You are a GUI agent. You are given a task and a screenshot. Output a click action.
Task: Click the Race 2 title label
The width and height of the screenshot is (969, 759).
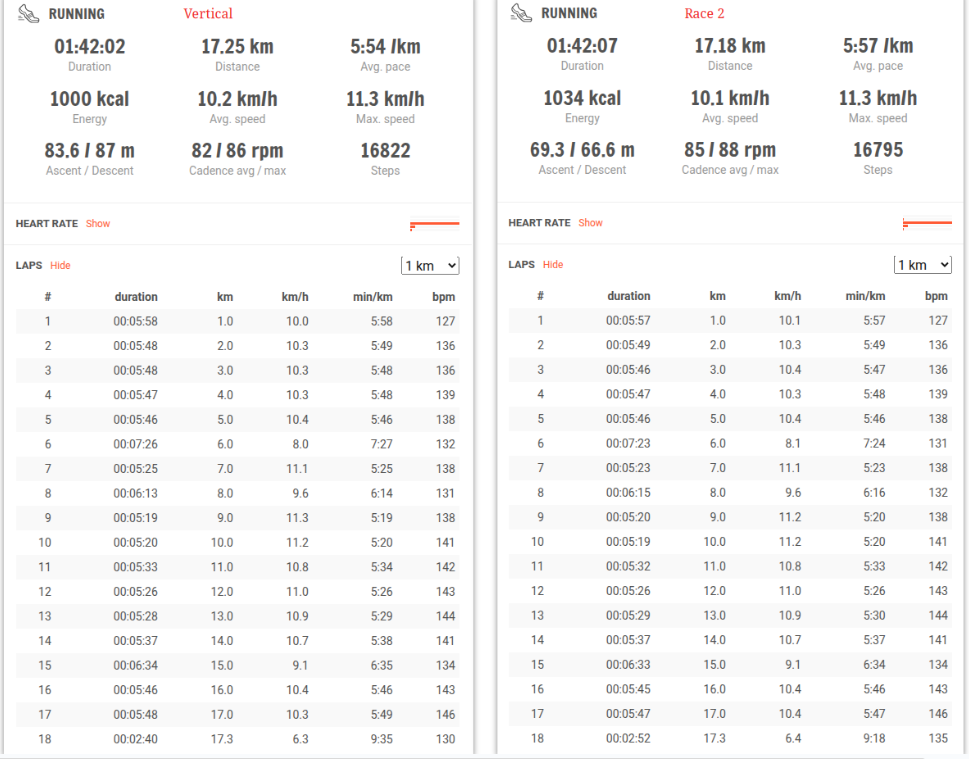[704, 14]
